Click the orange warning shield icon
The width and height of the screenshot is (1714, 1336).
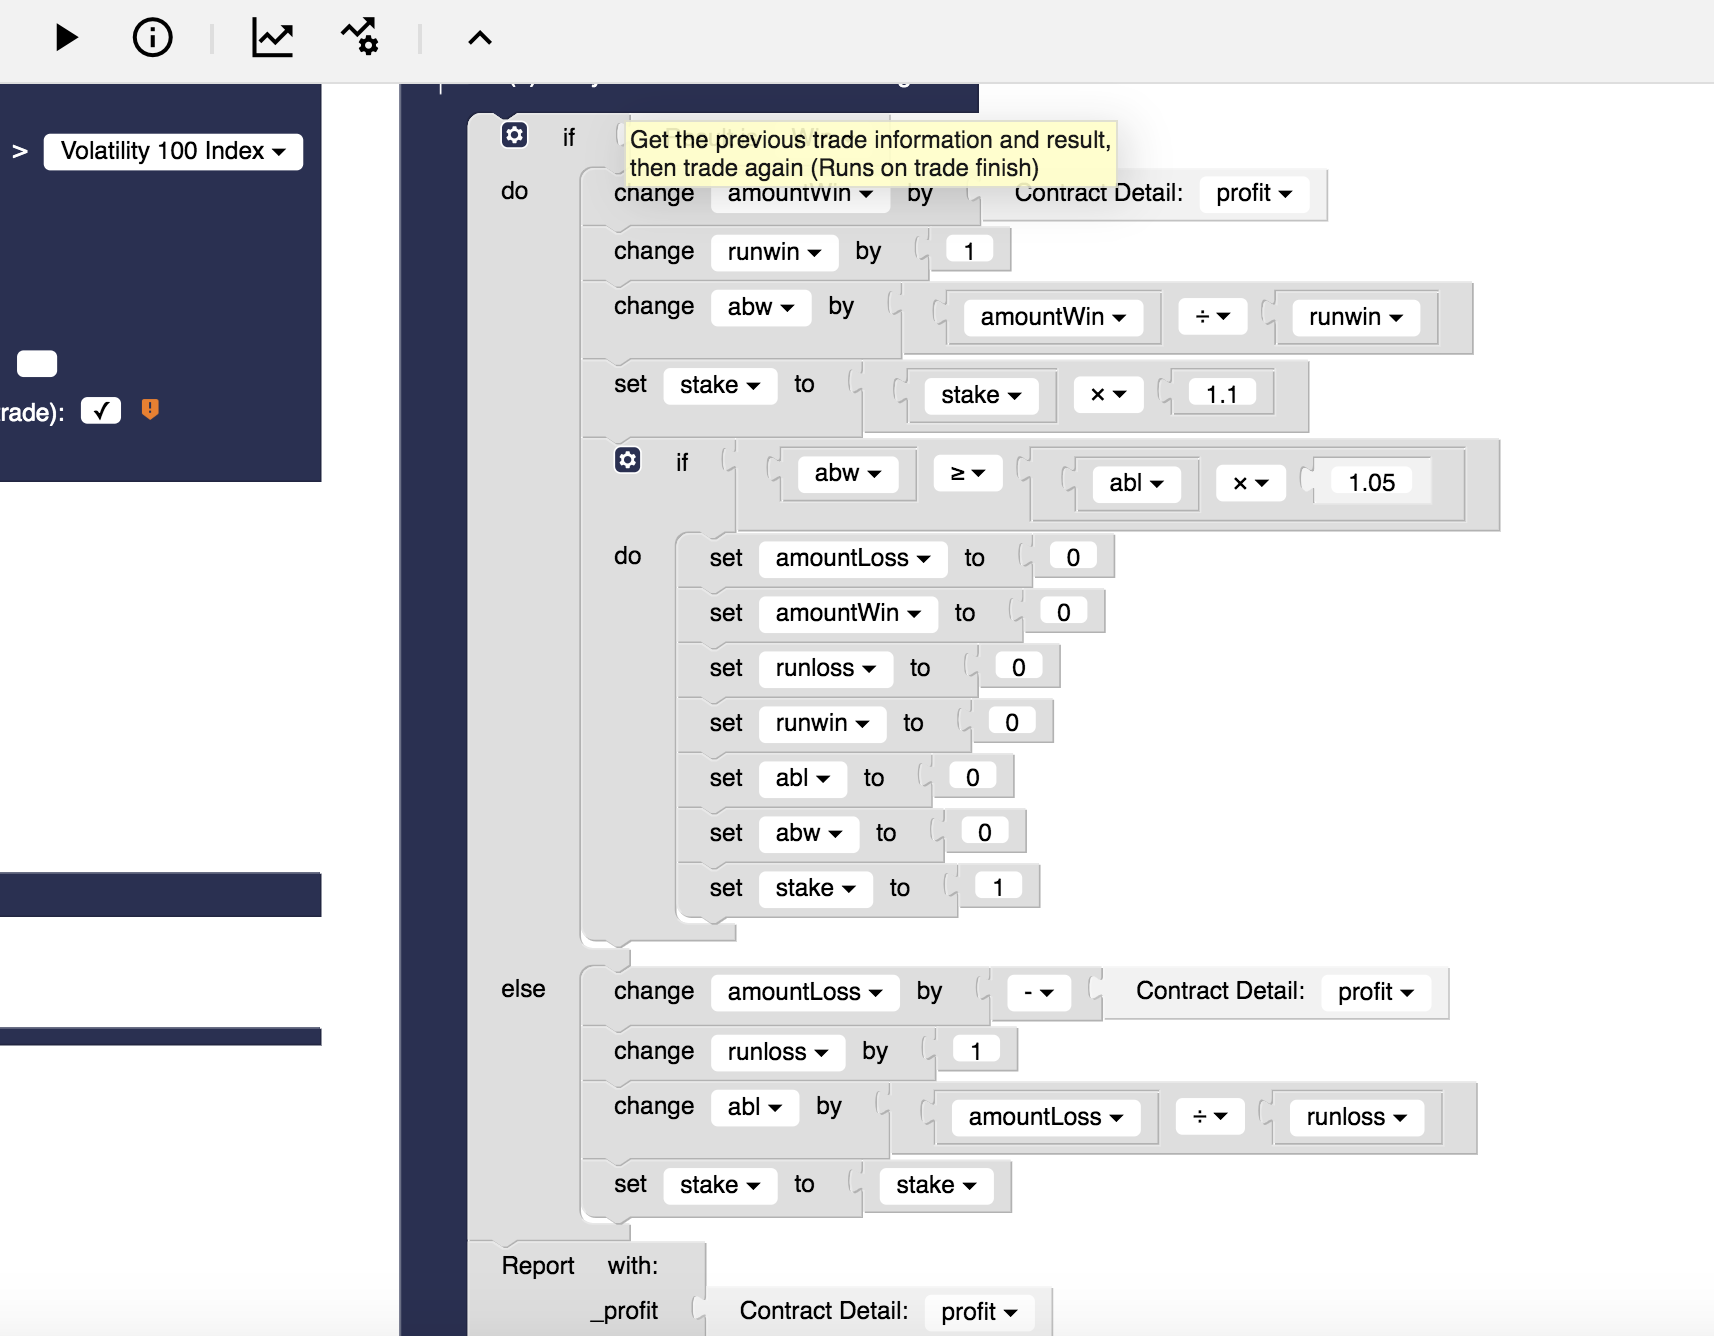point(150,410)
